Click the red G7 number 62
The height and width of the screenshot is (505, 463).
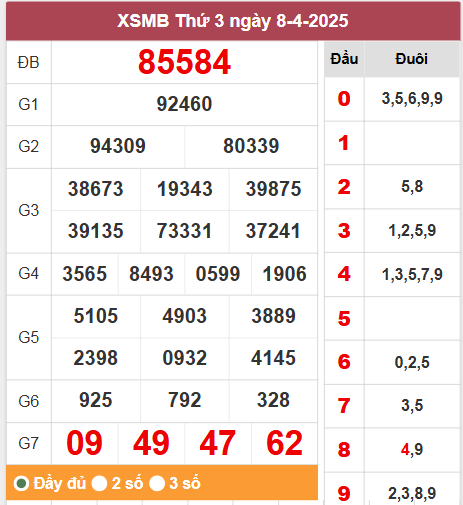point(284,443)
